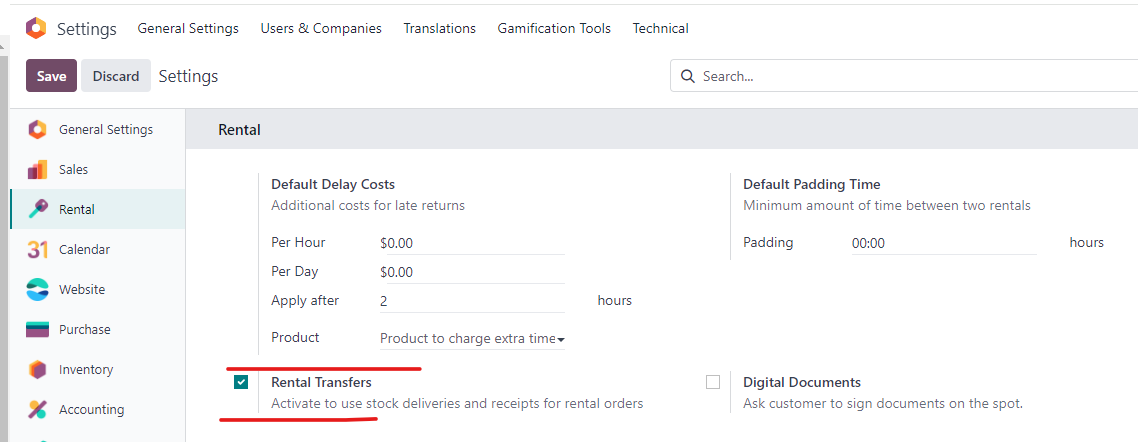The width and height of the screenshot is (1138, 442).
Task: Click the Discard button
Action: coord(116,76)
